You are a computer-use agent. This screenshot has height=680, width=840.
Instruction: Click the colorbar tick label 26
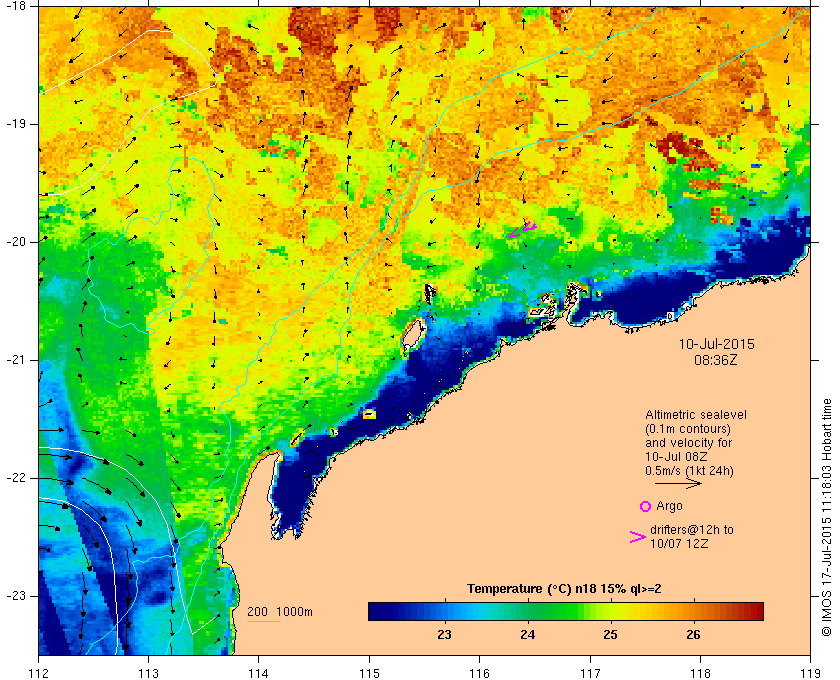[x=693, y=635]
